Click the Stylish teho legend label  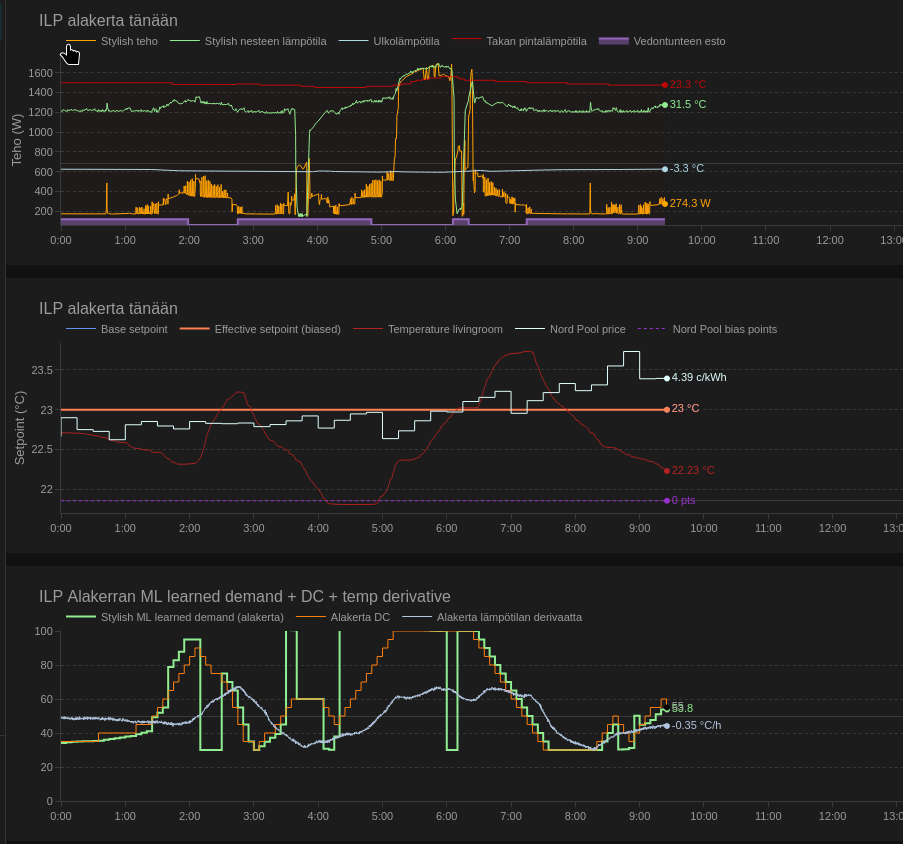(129, 41)
